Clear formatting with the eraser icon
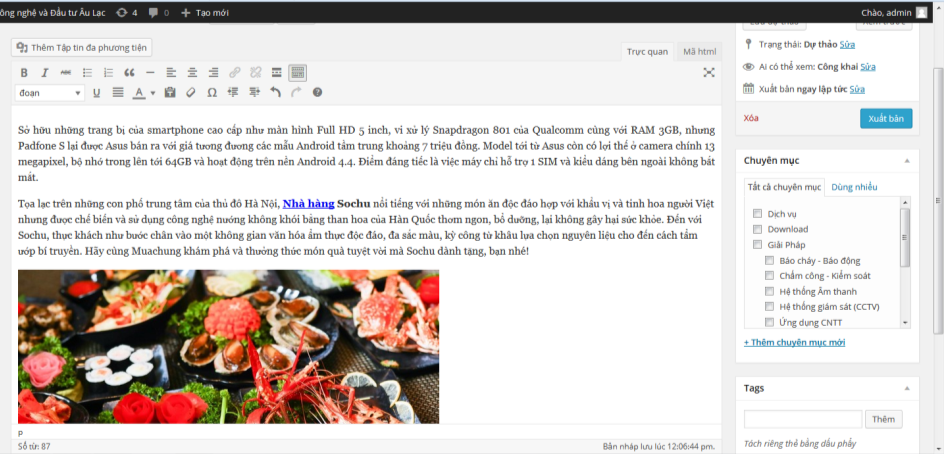Viewport: 944px width, 454px height. coord(191,93)
